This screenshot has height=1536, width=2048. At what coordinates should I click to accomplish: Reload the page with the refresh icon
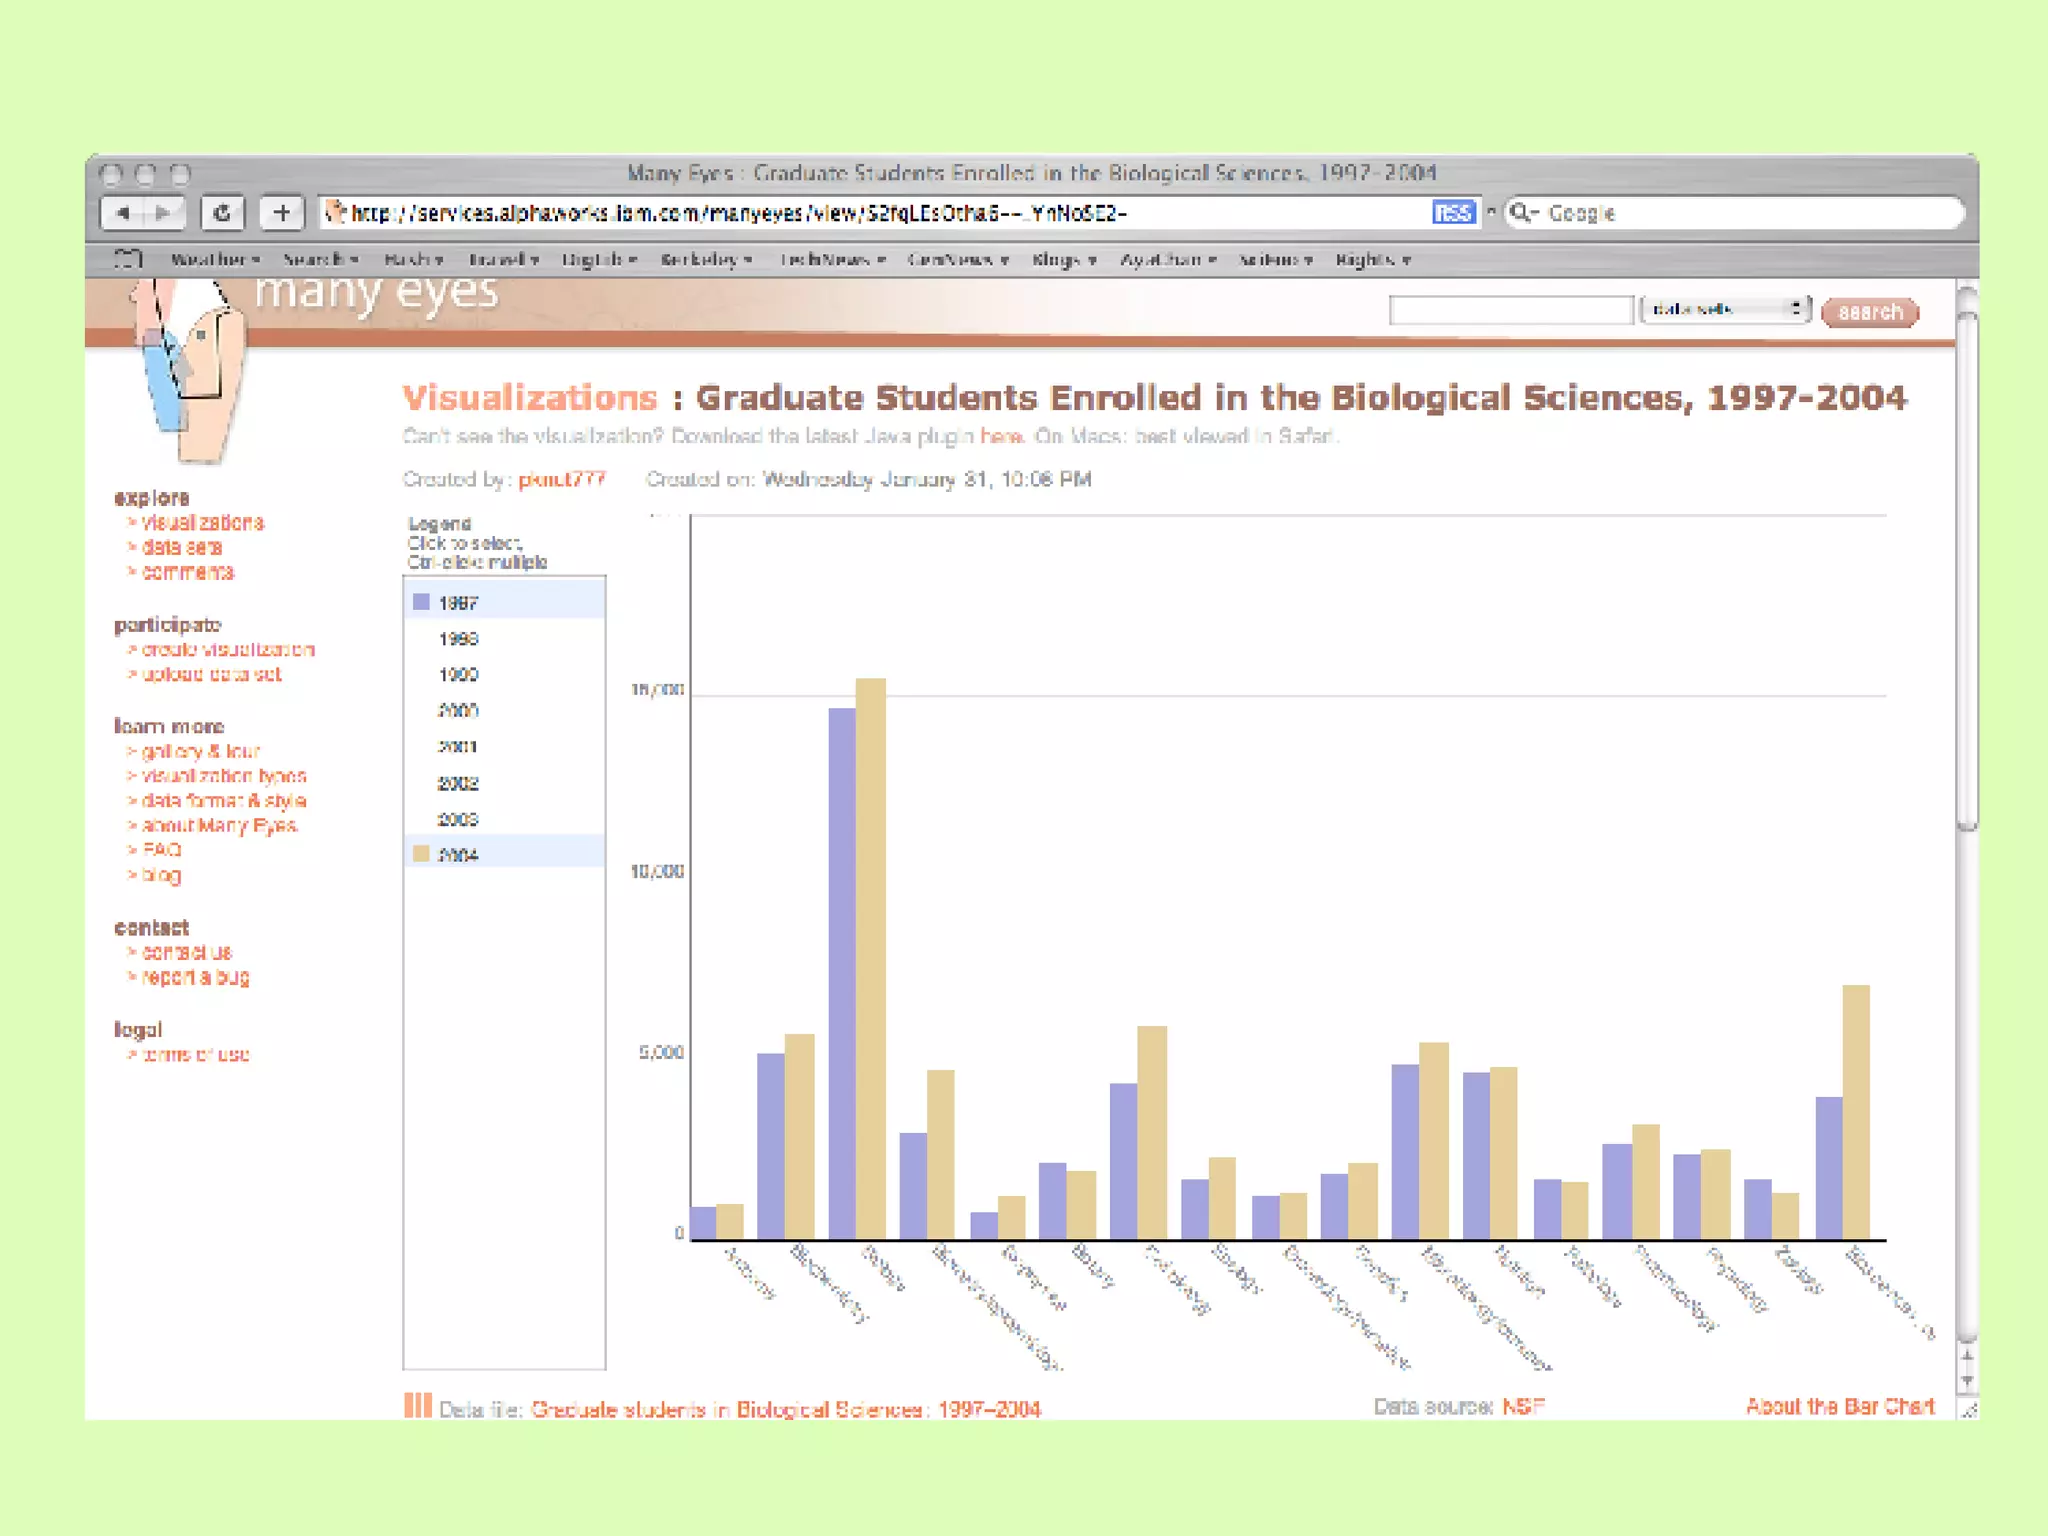222,212
